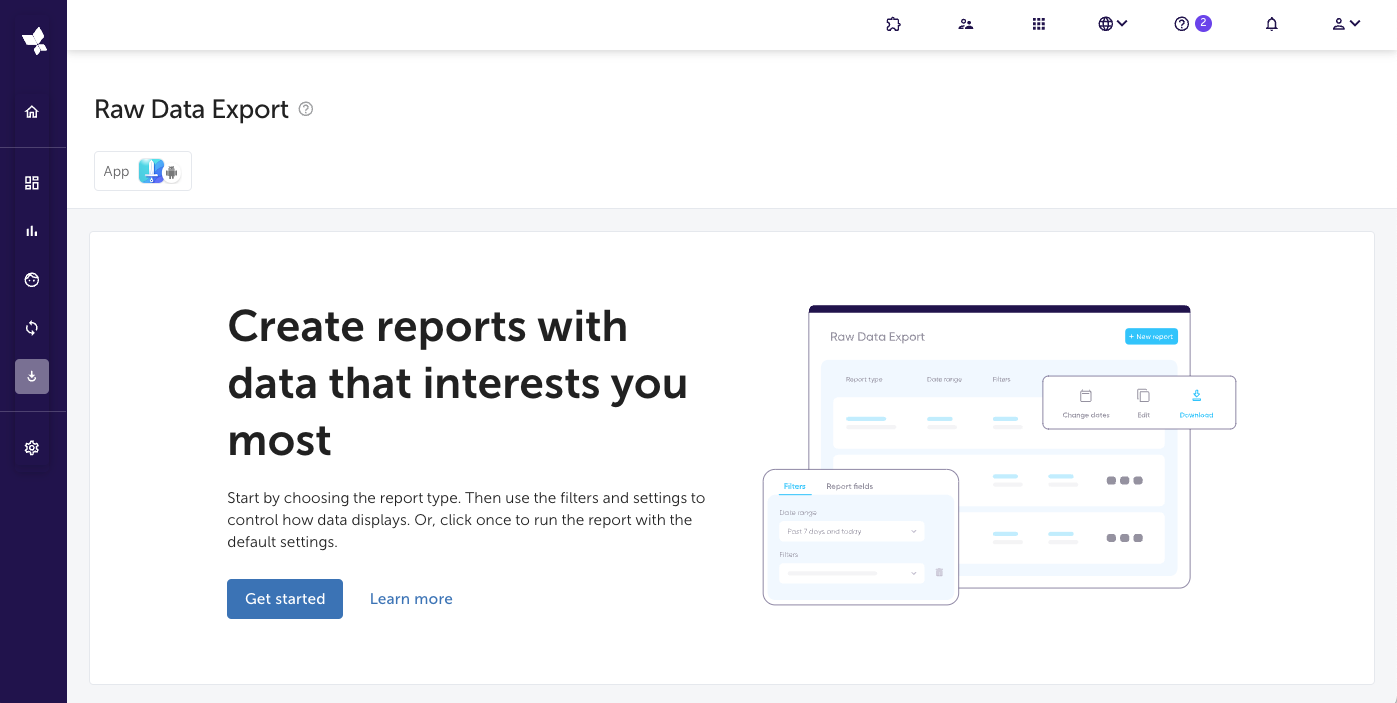
Task: Expand the user account dropdown
Action: tap(1346, 24)
